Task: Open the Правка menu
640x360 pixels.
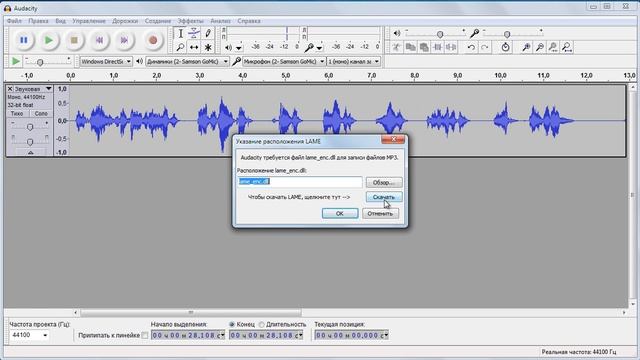Action: [x=38, y=21]
